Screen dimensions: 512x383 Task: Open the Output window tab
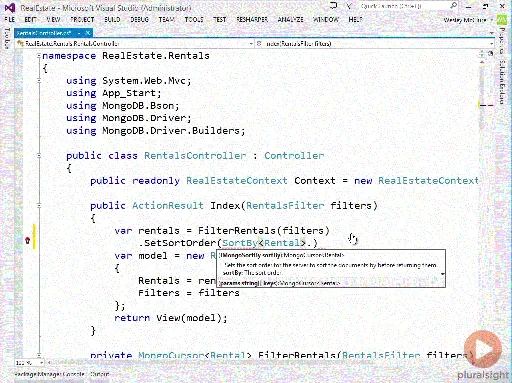[x=100, y=374]
